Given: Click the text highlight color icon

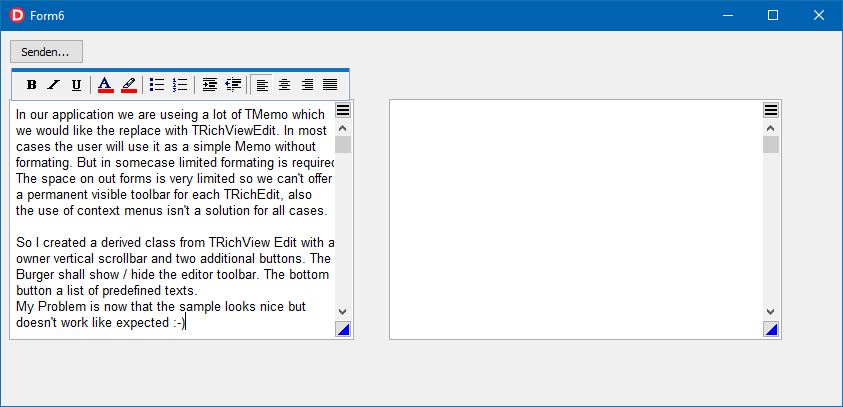Looking at the screenshot, I should 129,85.
